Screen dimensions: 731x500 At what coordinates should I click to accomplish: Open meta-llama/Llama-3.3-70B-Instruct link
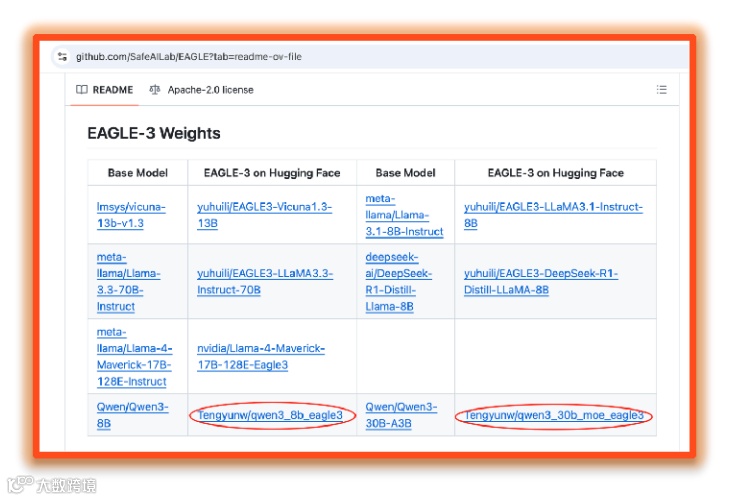point(128,281)
